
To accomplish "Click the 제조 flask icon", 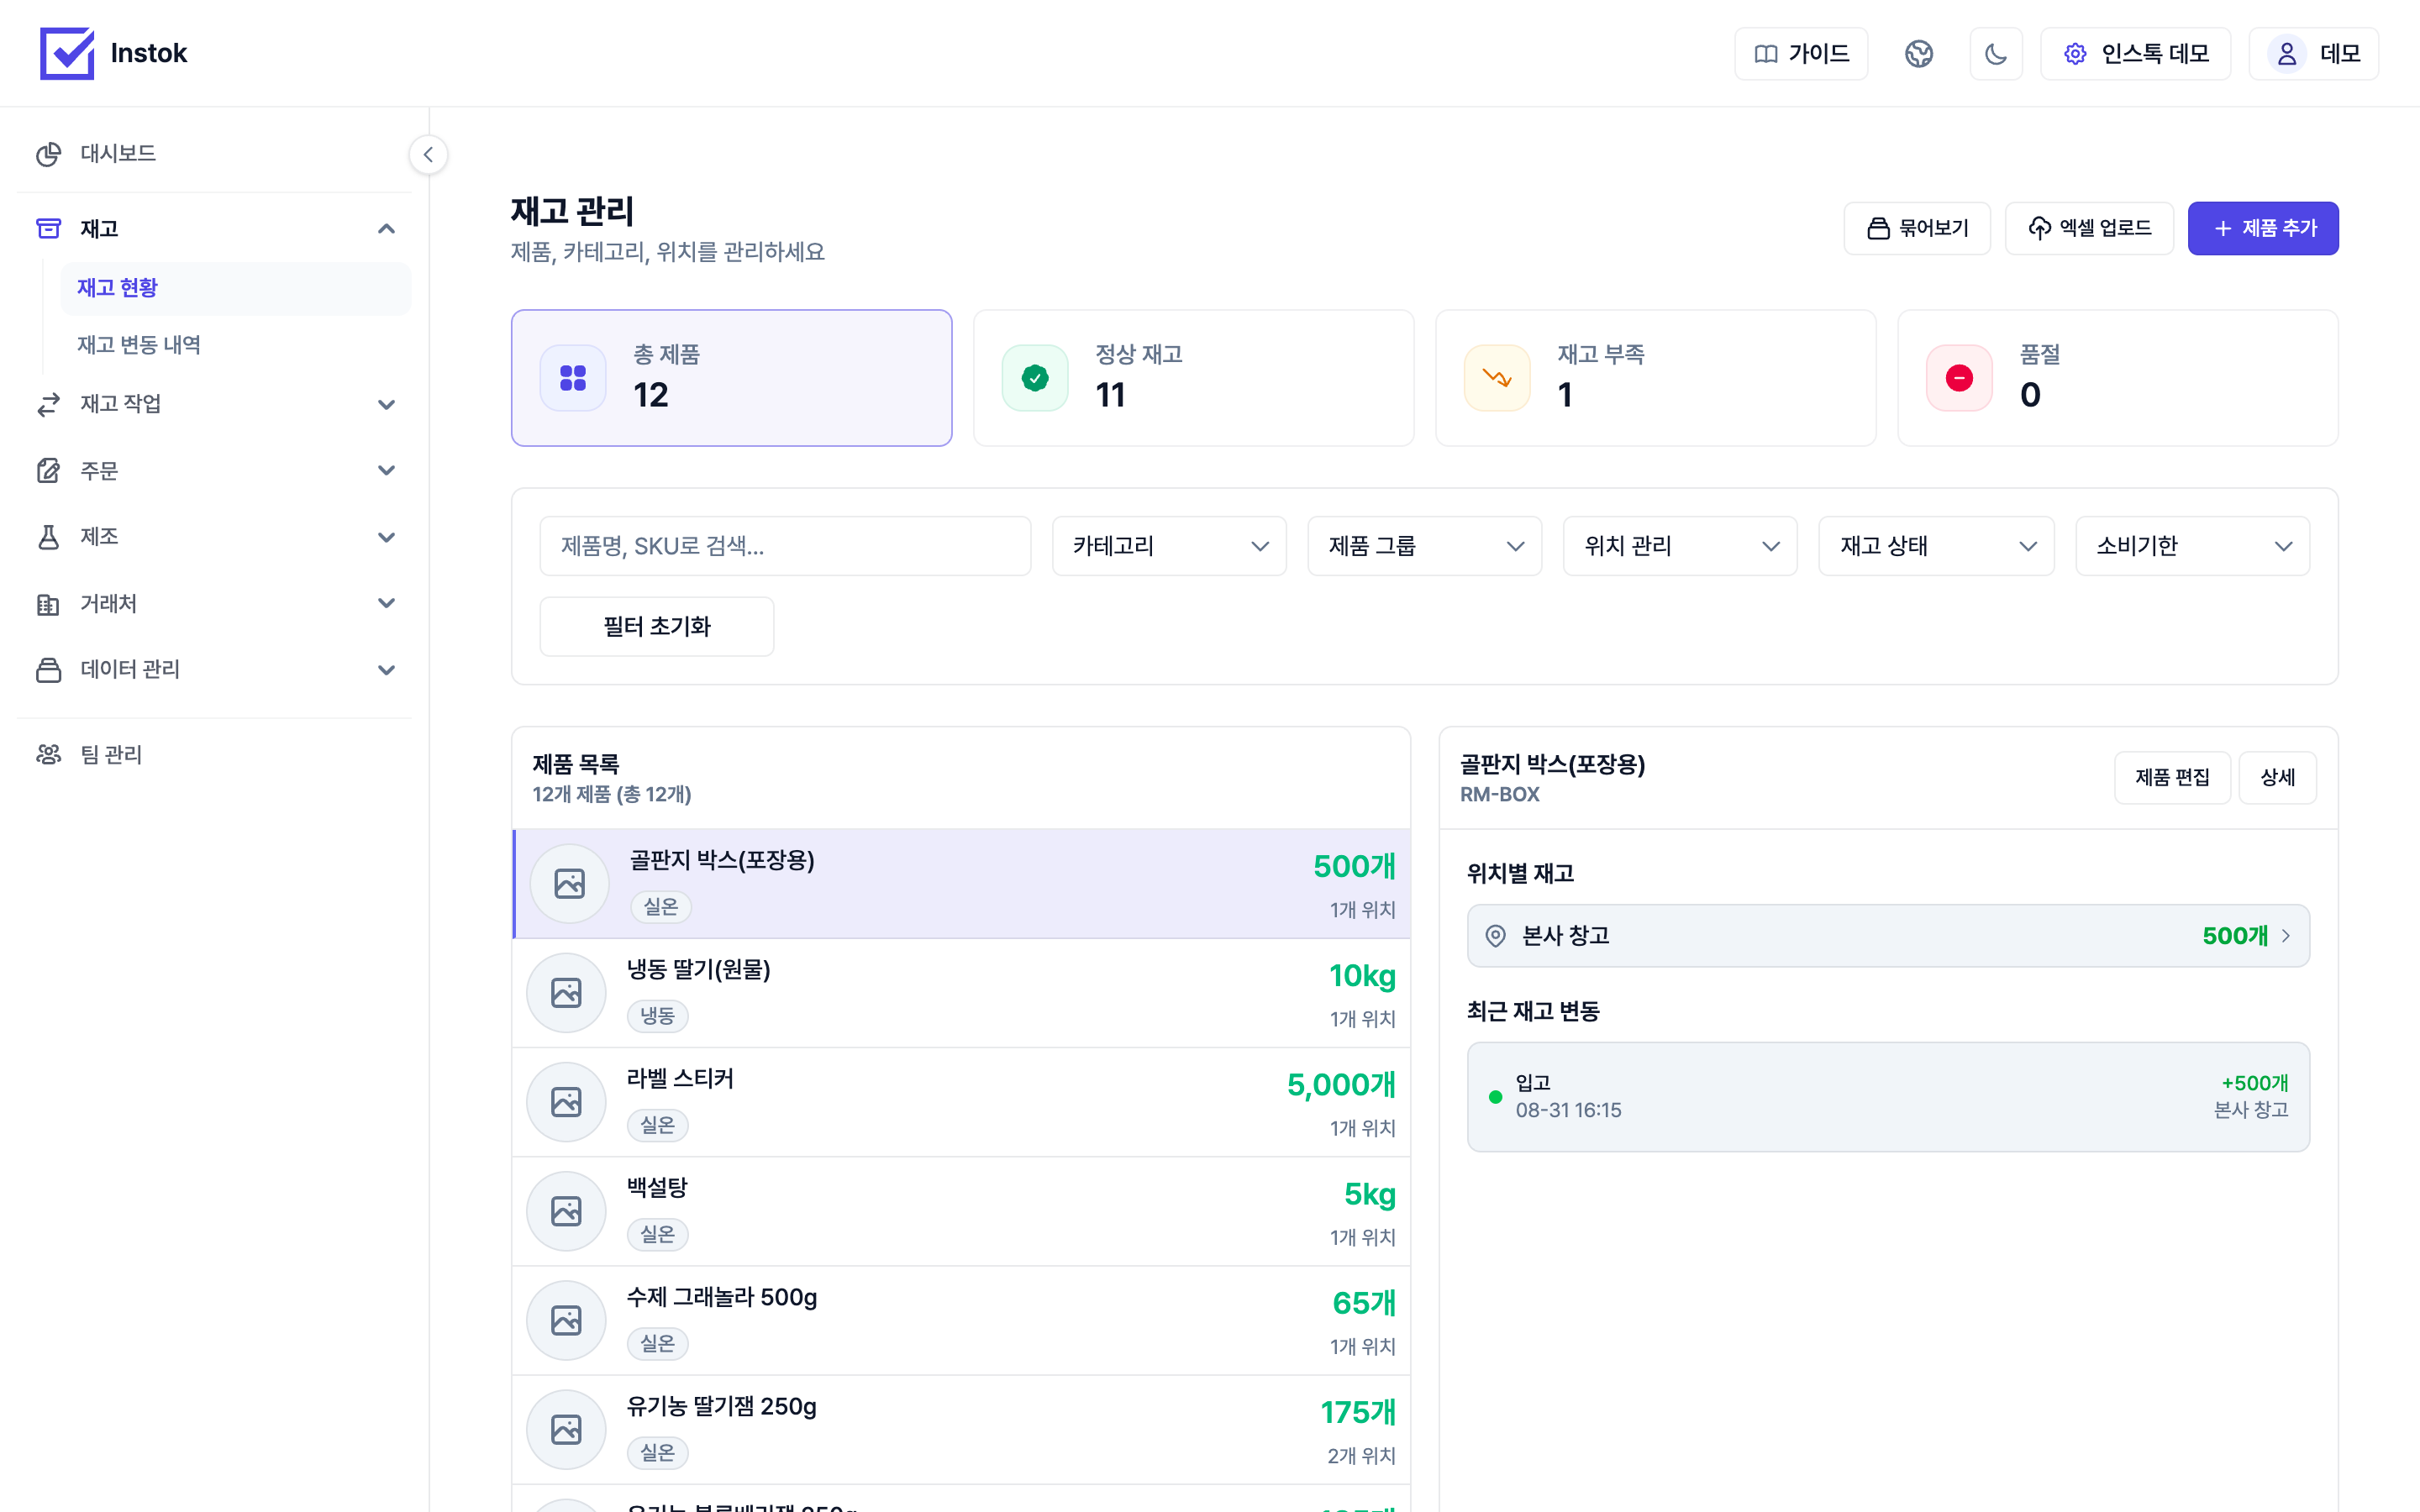I will [x=48, y=537].
